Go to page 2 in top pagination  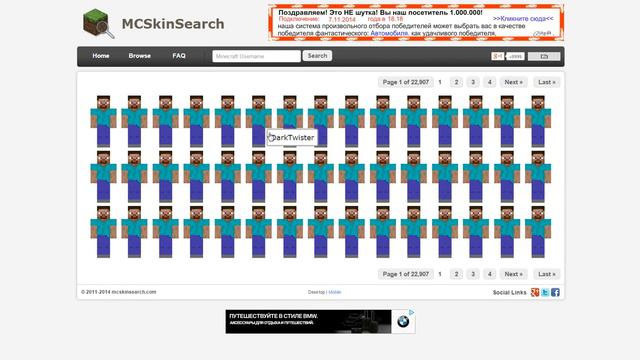point(456,82)
